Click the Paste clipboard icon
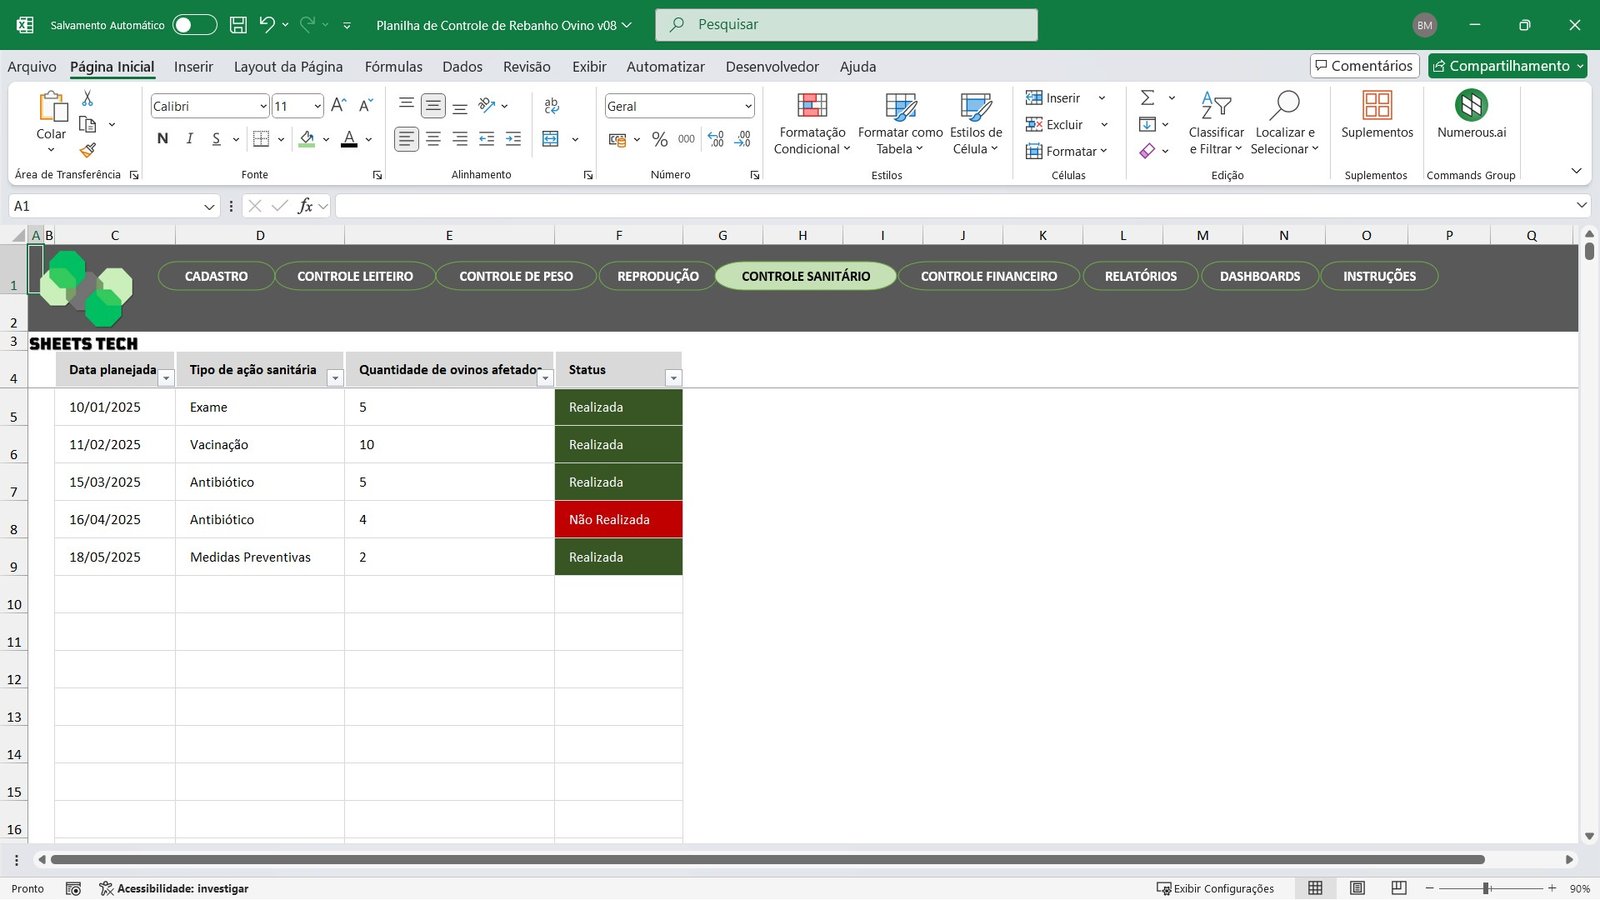 [x=52, y=106]
